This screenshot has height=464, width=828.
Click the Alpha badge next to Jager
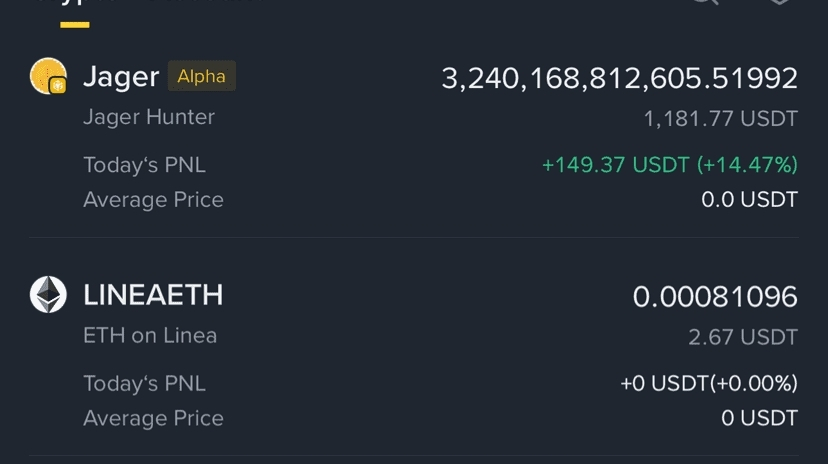[x=201, y=76]
